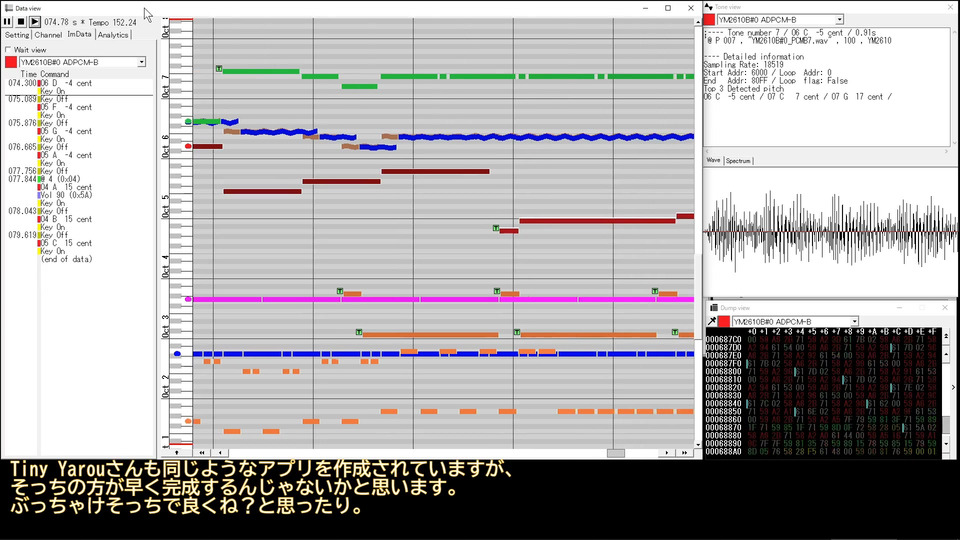Image resolution: width=960 pixels, height=540 pixels.
Task: Click the tempo readout '074.78 s * Tempo 152.24'
Action: click(x=91, y=22)
